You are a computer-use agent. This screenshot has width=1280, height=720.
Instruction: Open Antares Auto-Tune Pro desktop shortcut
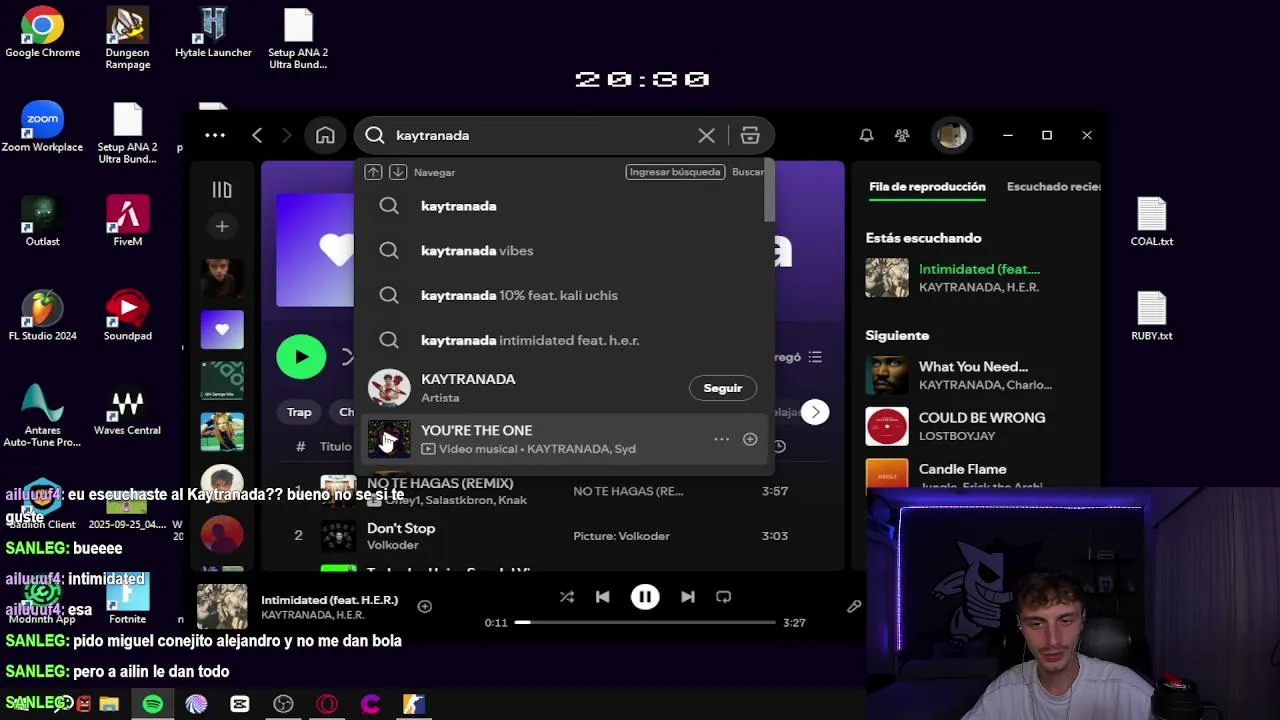(x=42, y=416)
